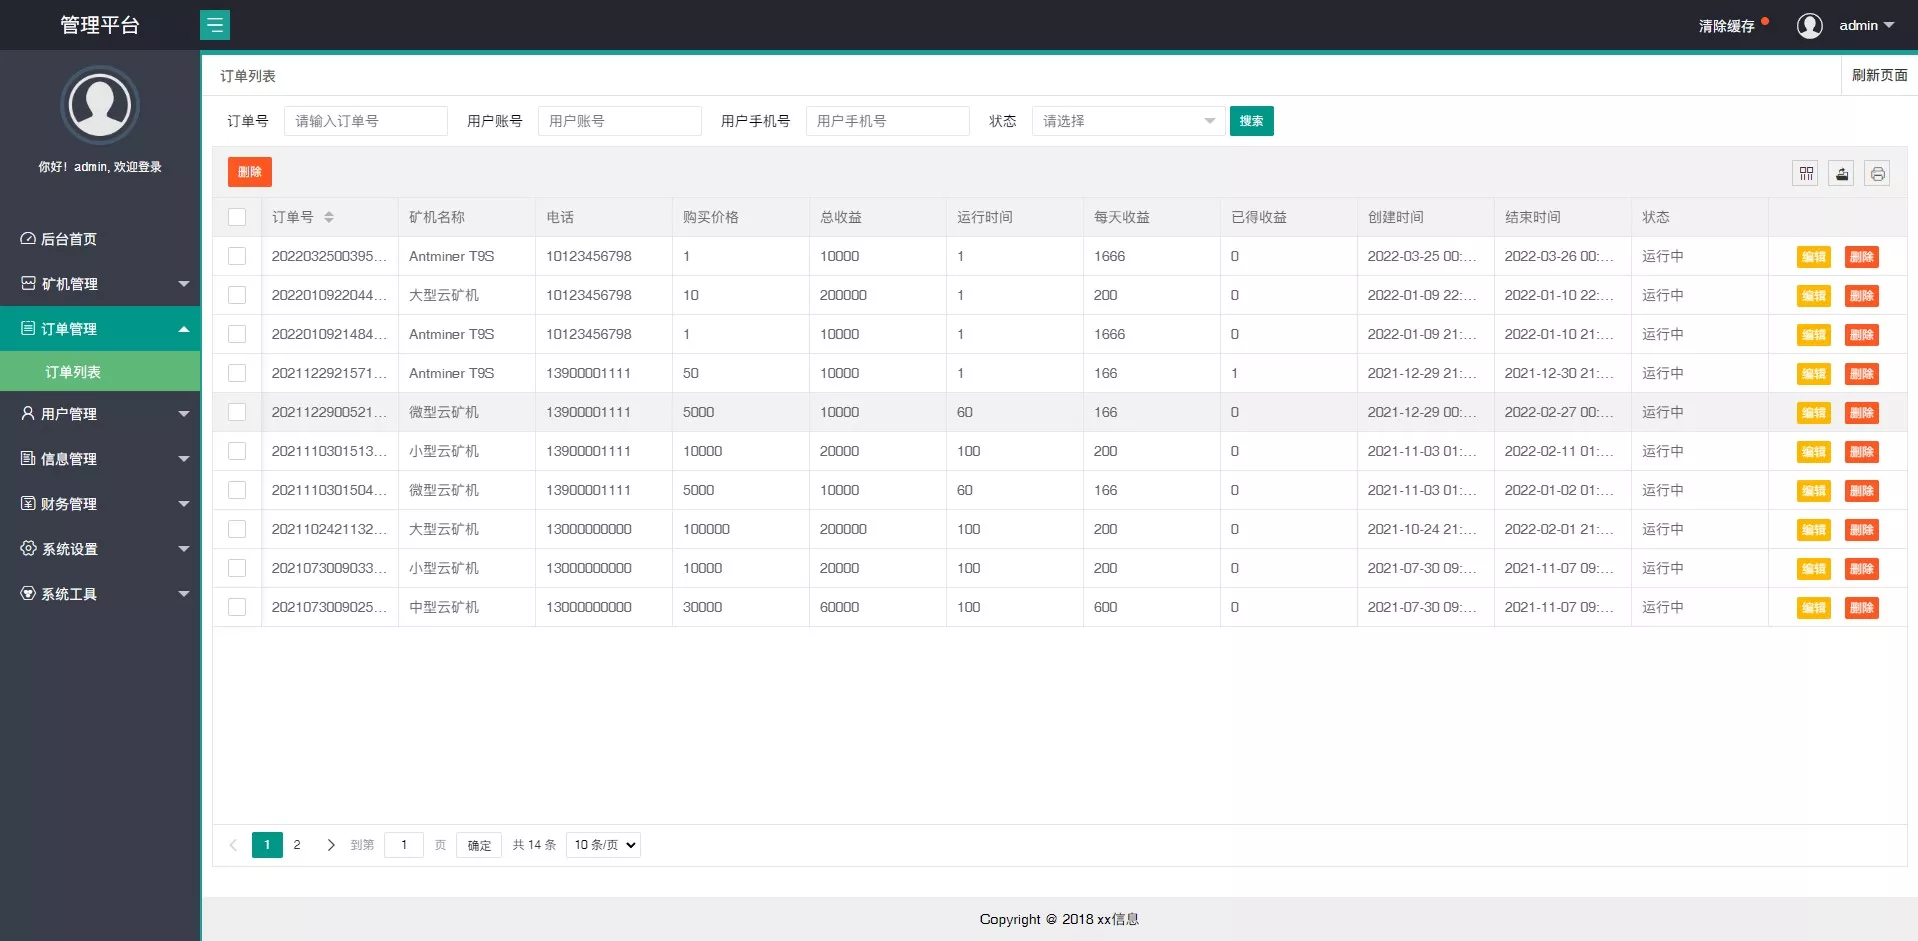
Task: Click the red 删除 batch delete button
Action: (250, 172)
